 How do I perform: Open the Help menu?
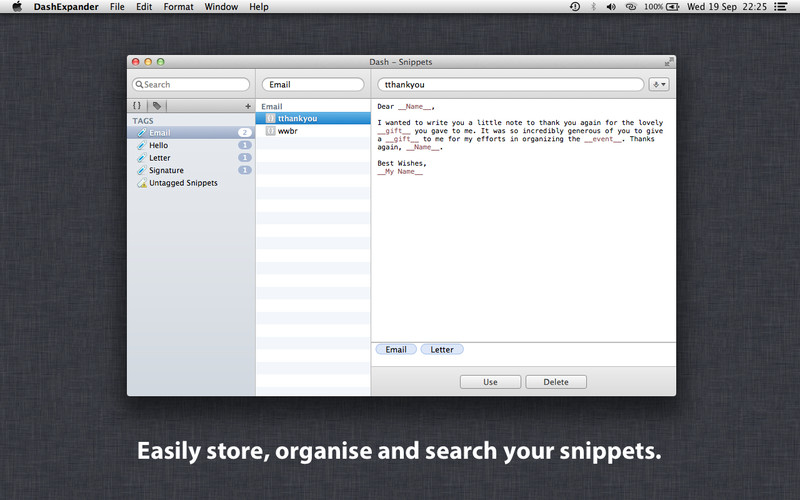[259, 7]
